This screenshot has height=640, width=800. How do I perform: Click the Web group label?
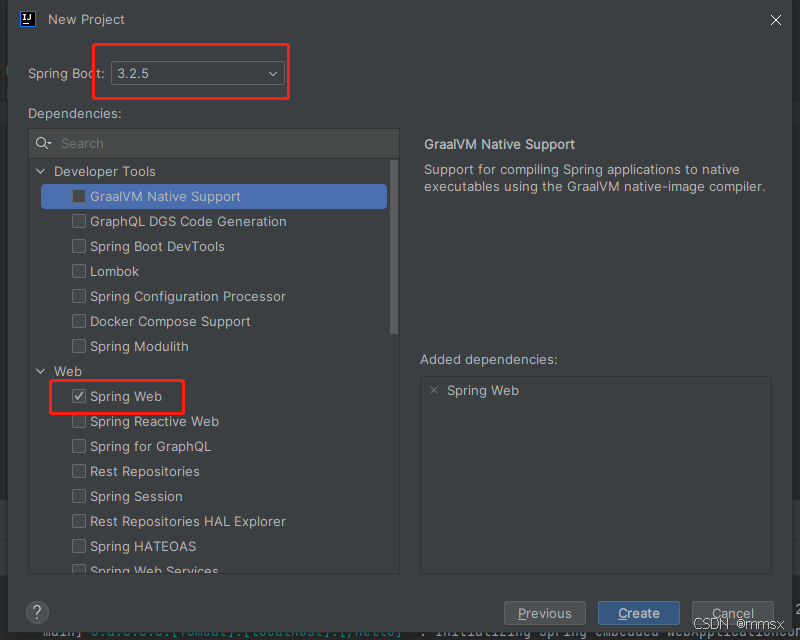(x=68, y=372)
